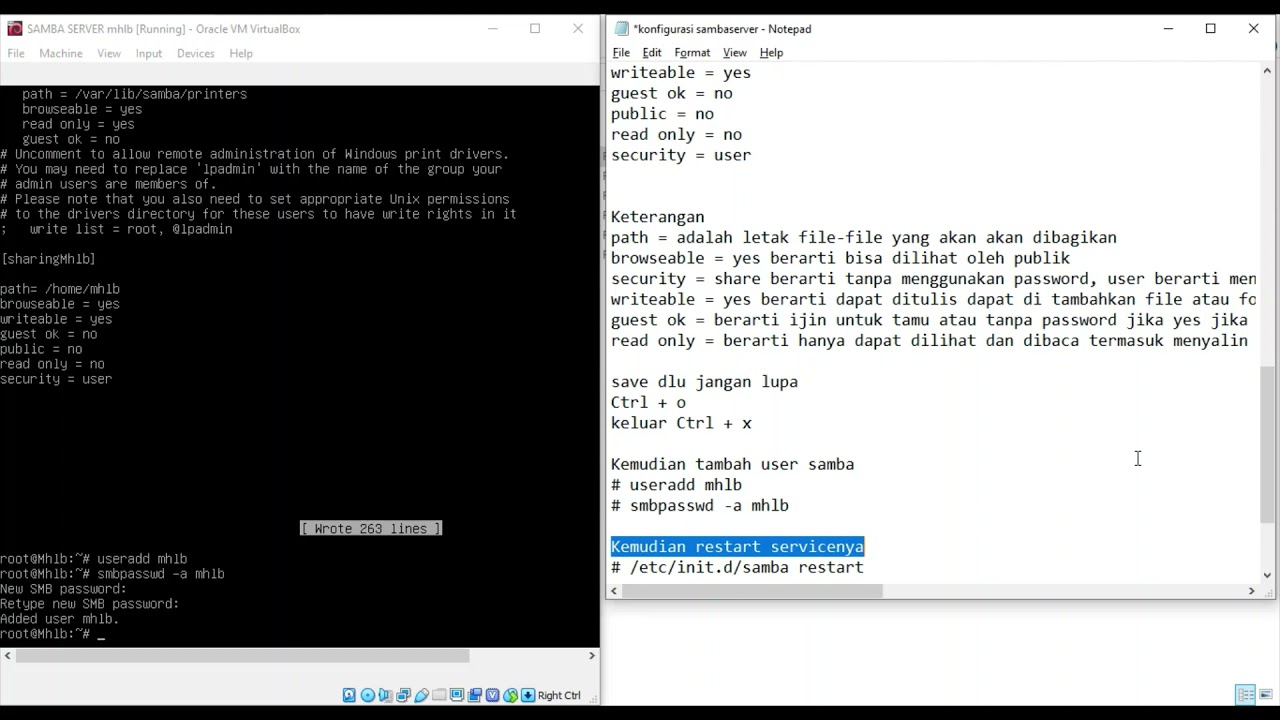Image resolution: width=1280 pixels, height=720 pixels.
Task: Click the 'Keterangan' heading in Notepad
Action: click(657, 217)
